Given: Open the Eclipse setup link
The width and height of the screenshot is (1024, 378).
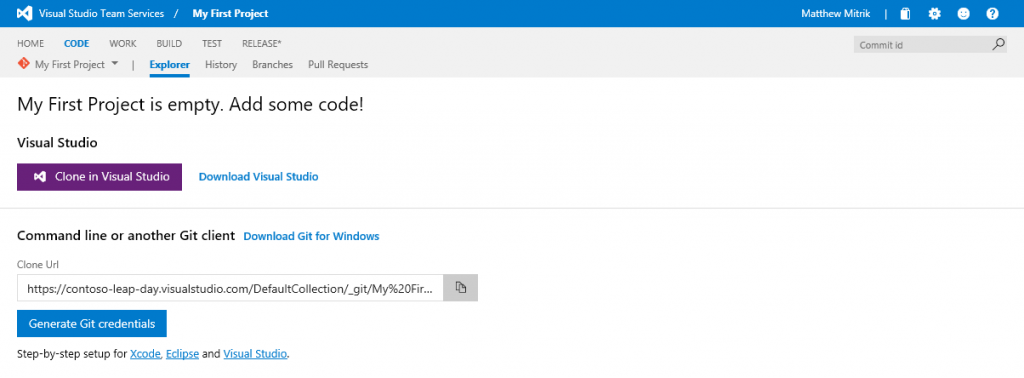Looking at the screenshot, I should tap(182, 354).
